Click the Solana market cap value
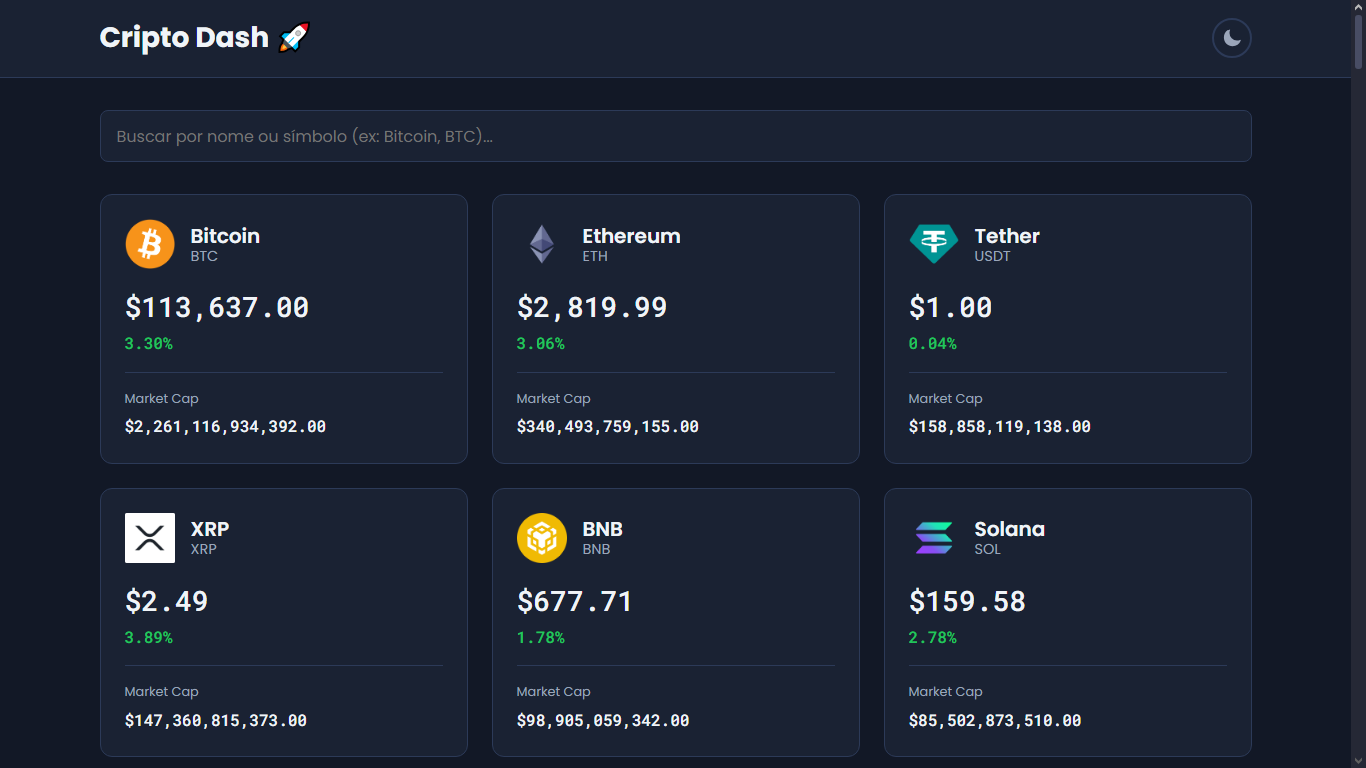The image size is (1366, 768). click(994, 721)
